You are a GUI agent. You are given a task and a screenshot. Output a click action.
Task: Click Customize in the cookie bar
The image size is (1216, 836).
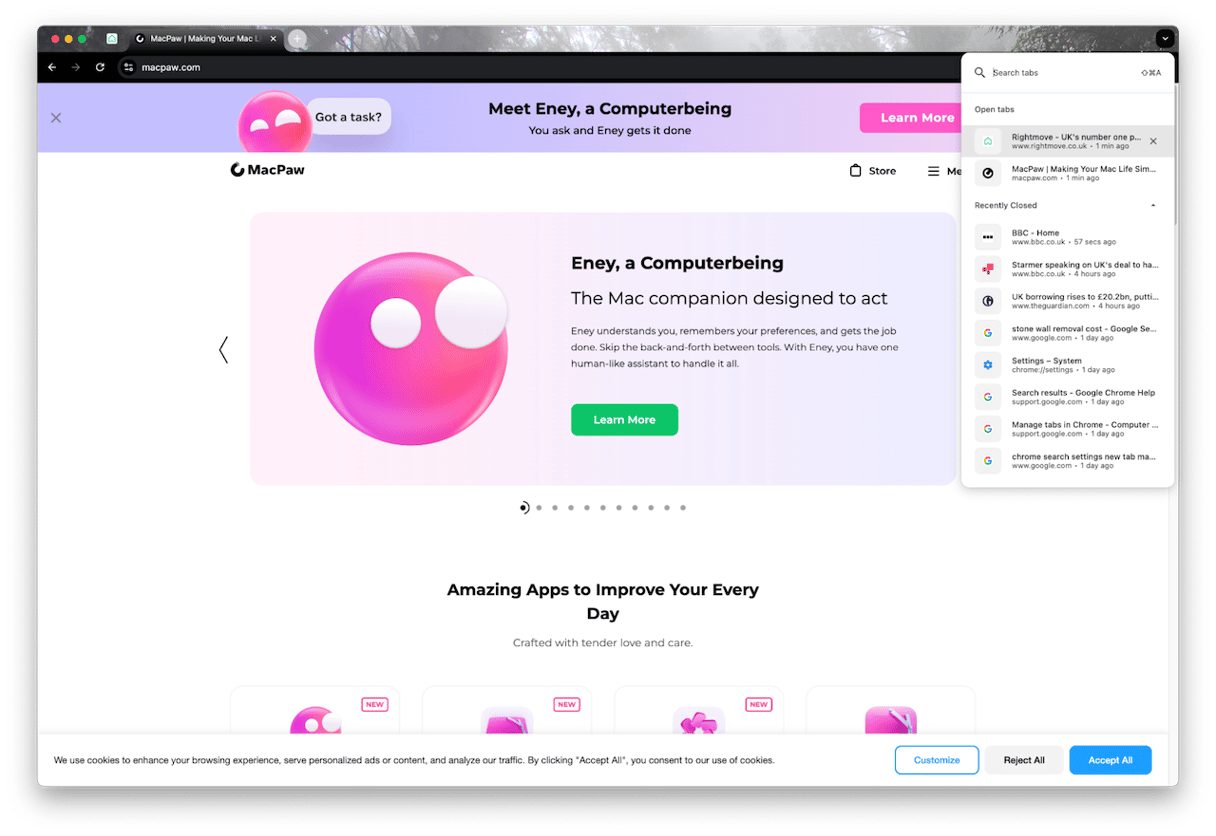click(x=936, y=760)
